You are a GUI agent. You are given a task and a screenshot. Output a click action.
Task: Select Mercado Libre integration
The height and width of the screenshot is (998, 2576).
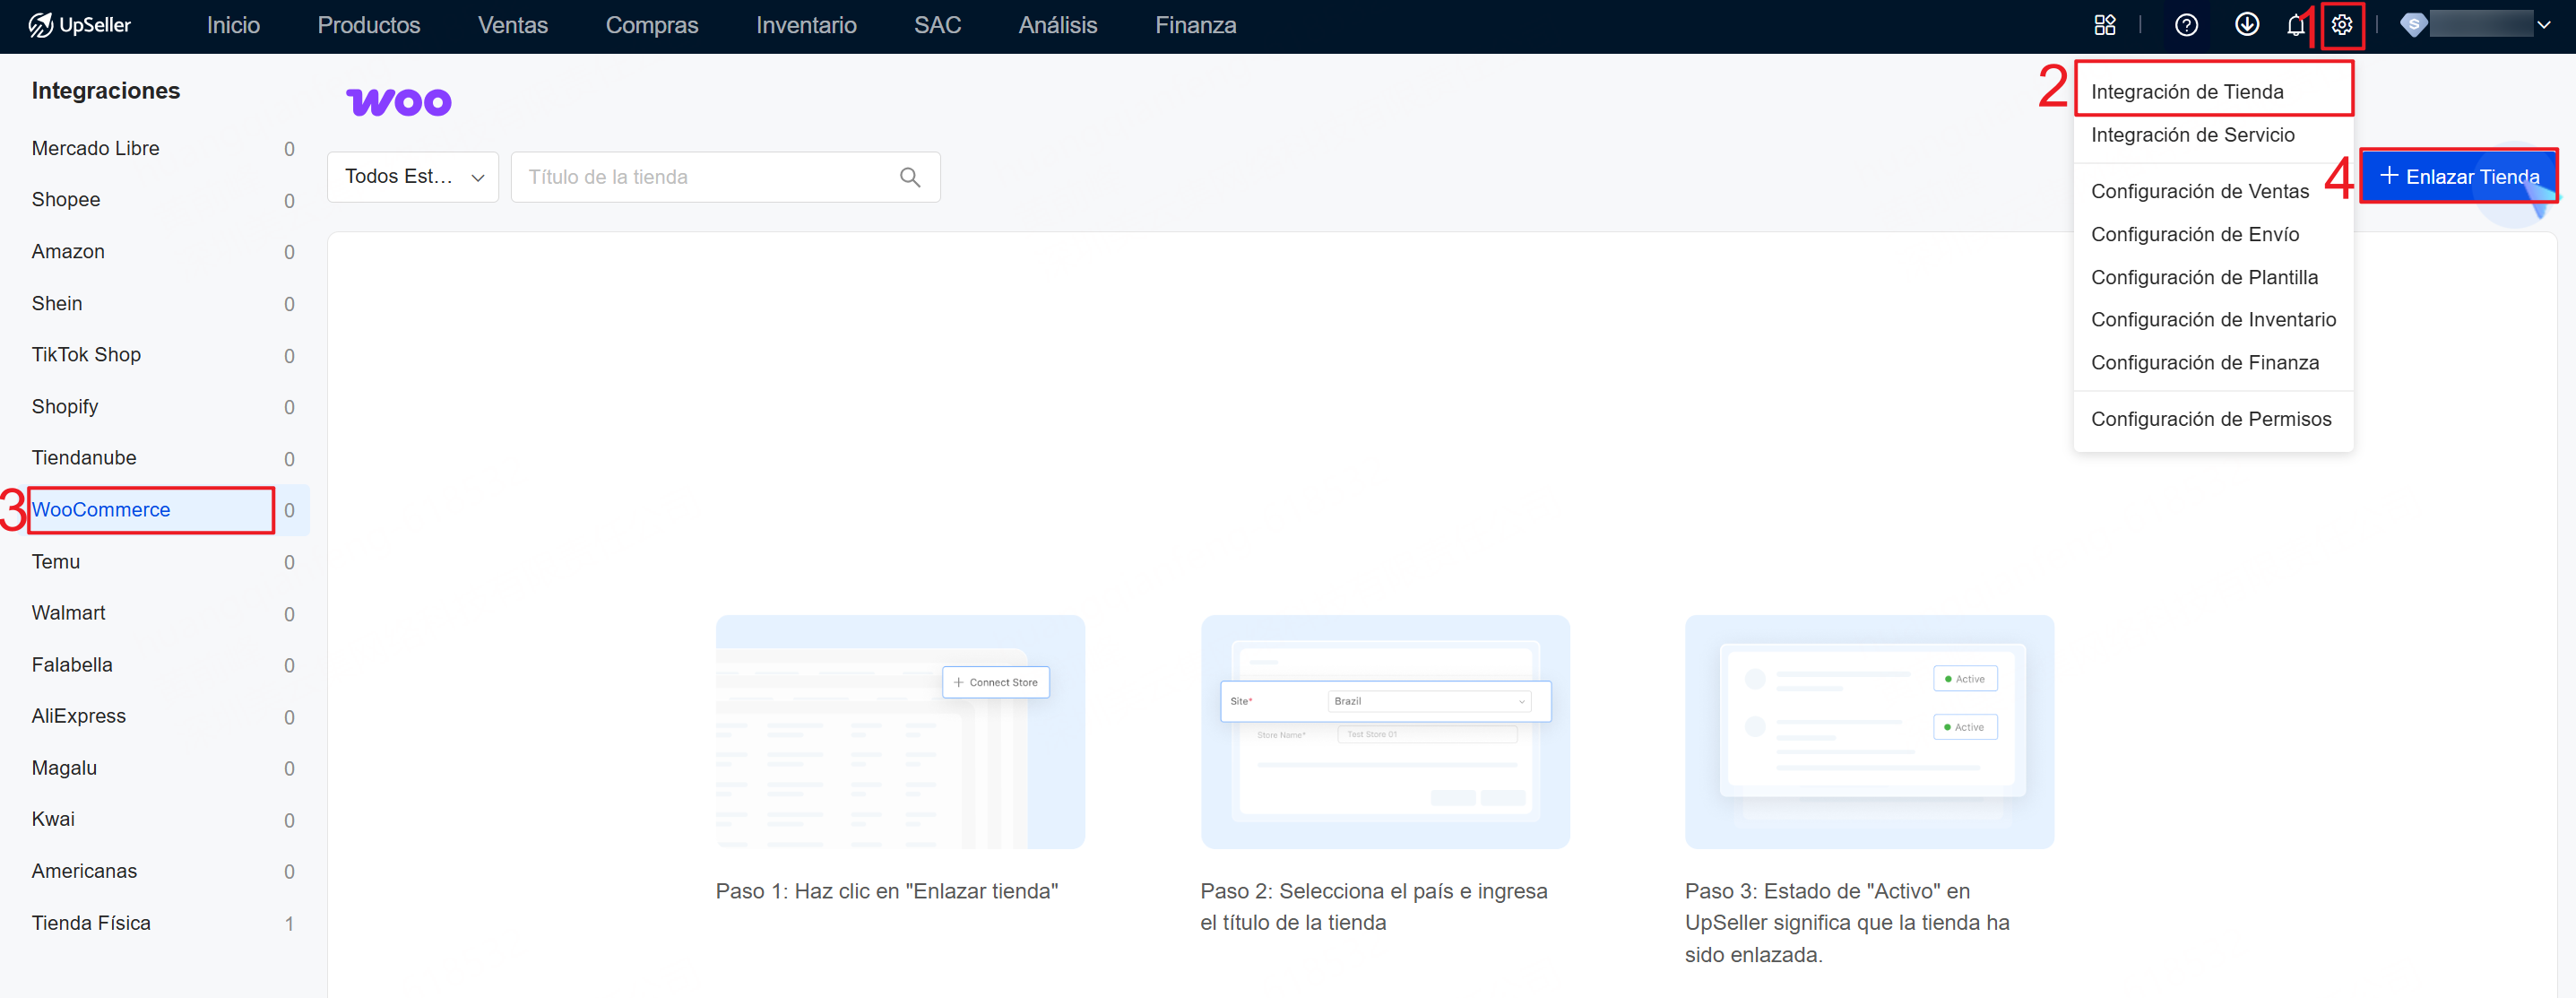click(163, 148)
